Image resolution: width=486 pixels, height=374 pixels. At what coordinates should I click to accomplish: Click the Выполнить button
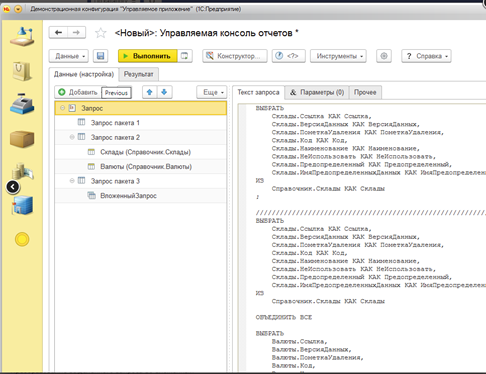click(148, 56)
